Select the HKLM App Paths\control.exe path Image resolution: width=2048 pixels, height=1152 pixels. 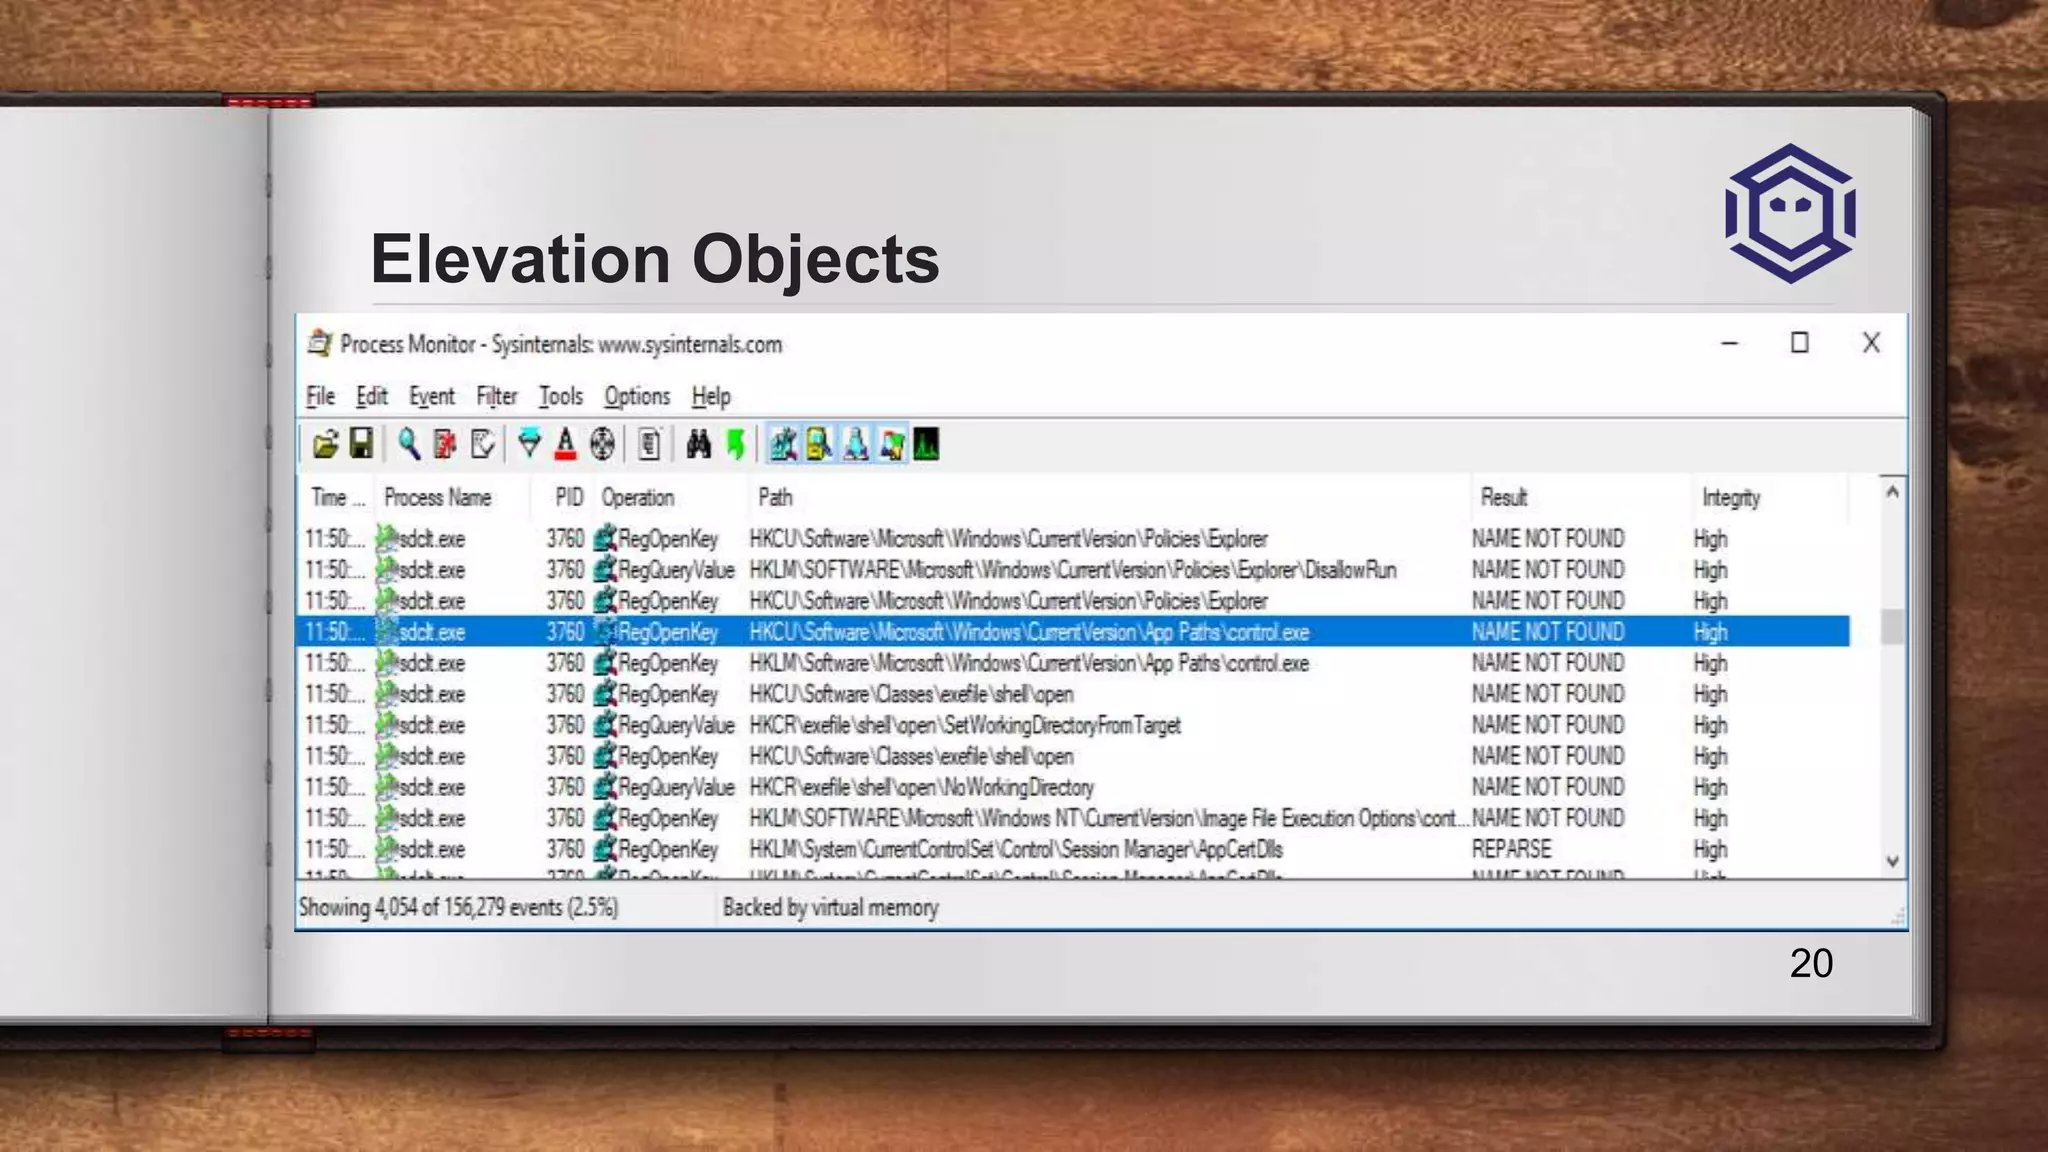(1029, 663)
